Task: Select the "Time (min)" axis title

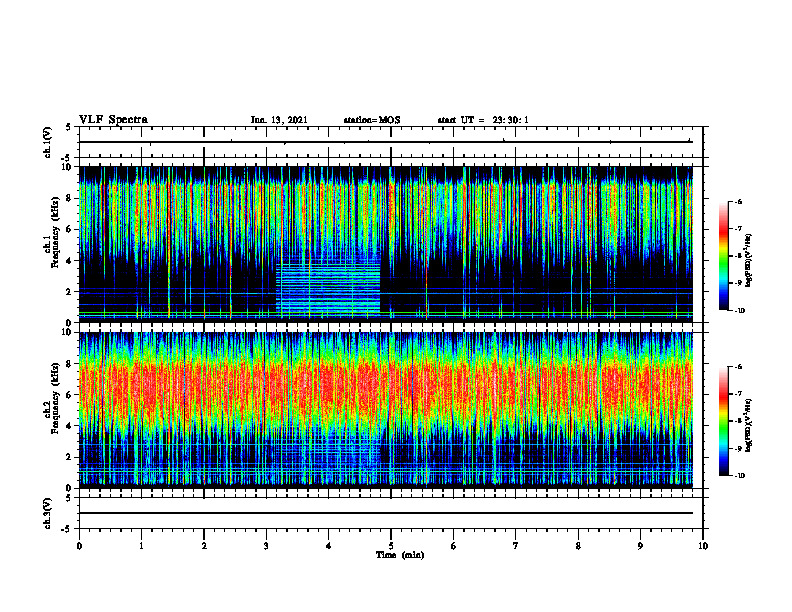Action: [400, 555]
